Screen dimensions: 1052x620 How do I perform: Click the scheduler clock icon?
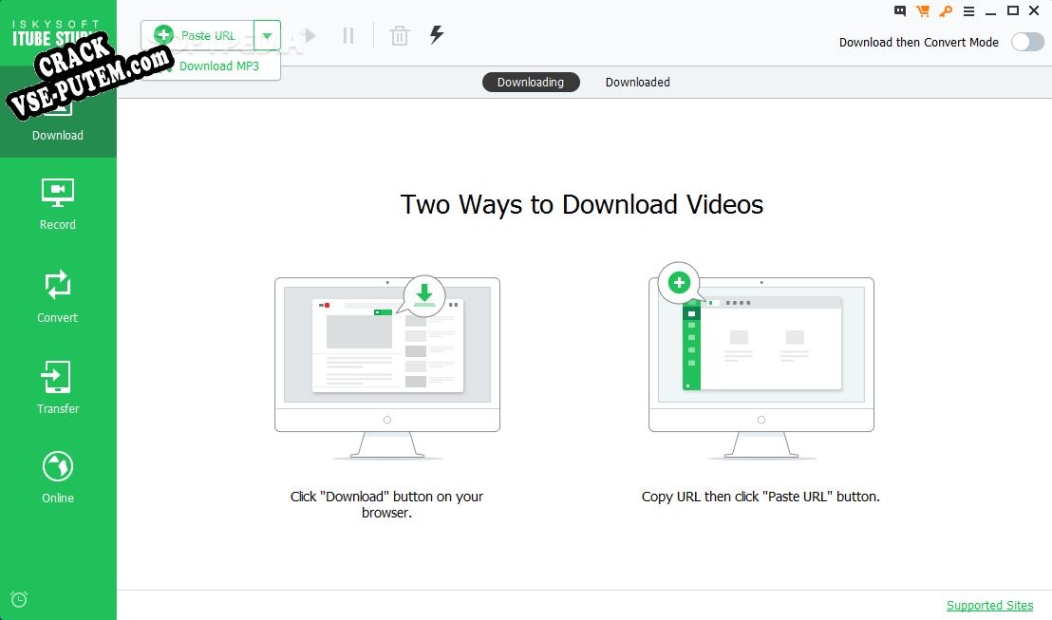(x=19, y=599)
